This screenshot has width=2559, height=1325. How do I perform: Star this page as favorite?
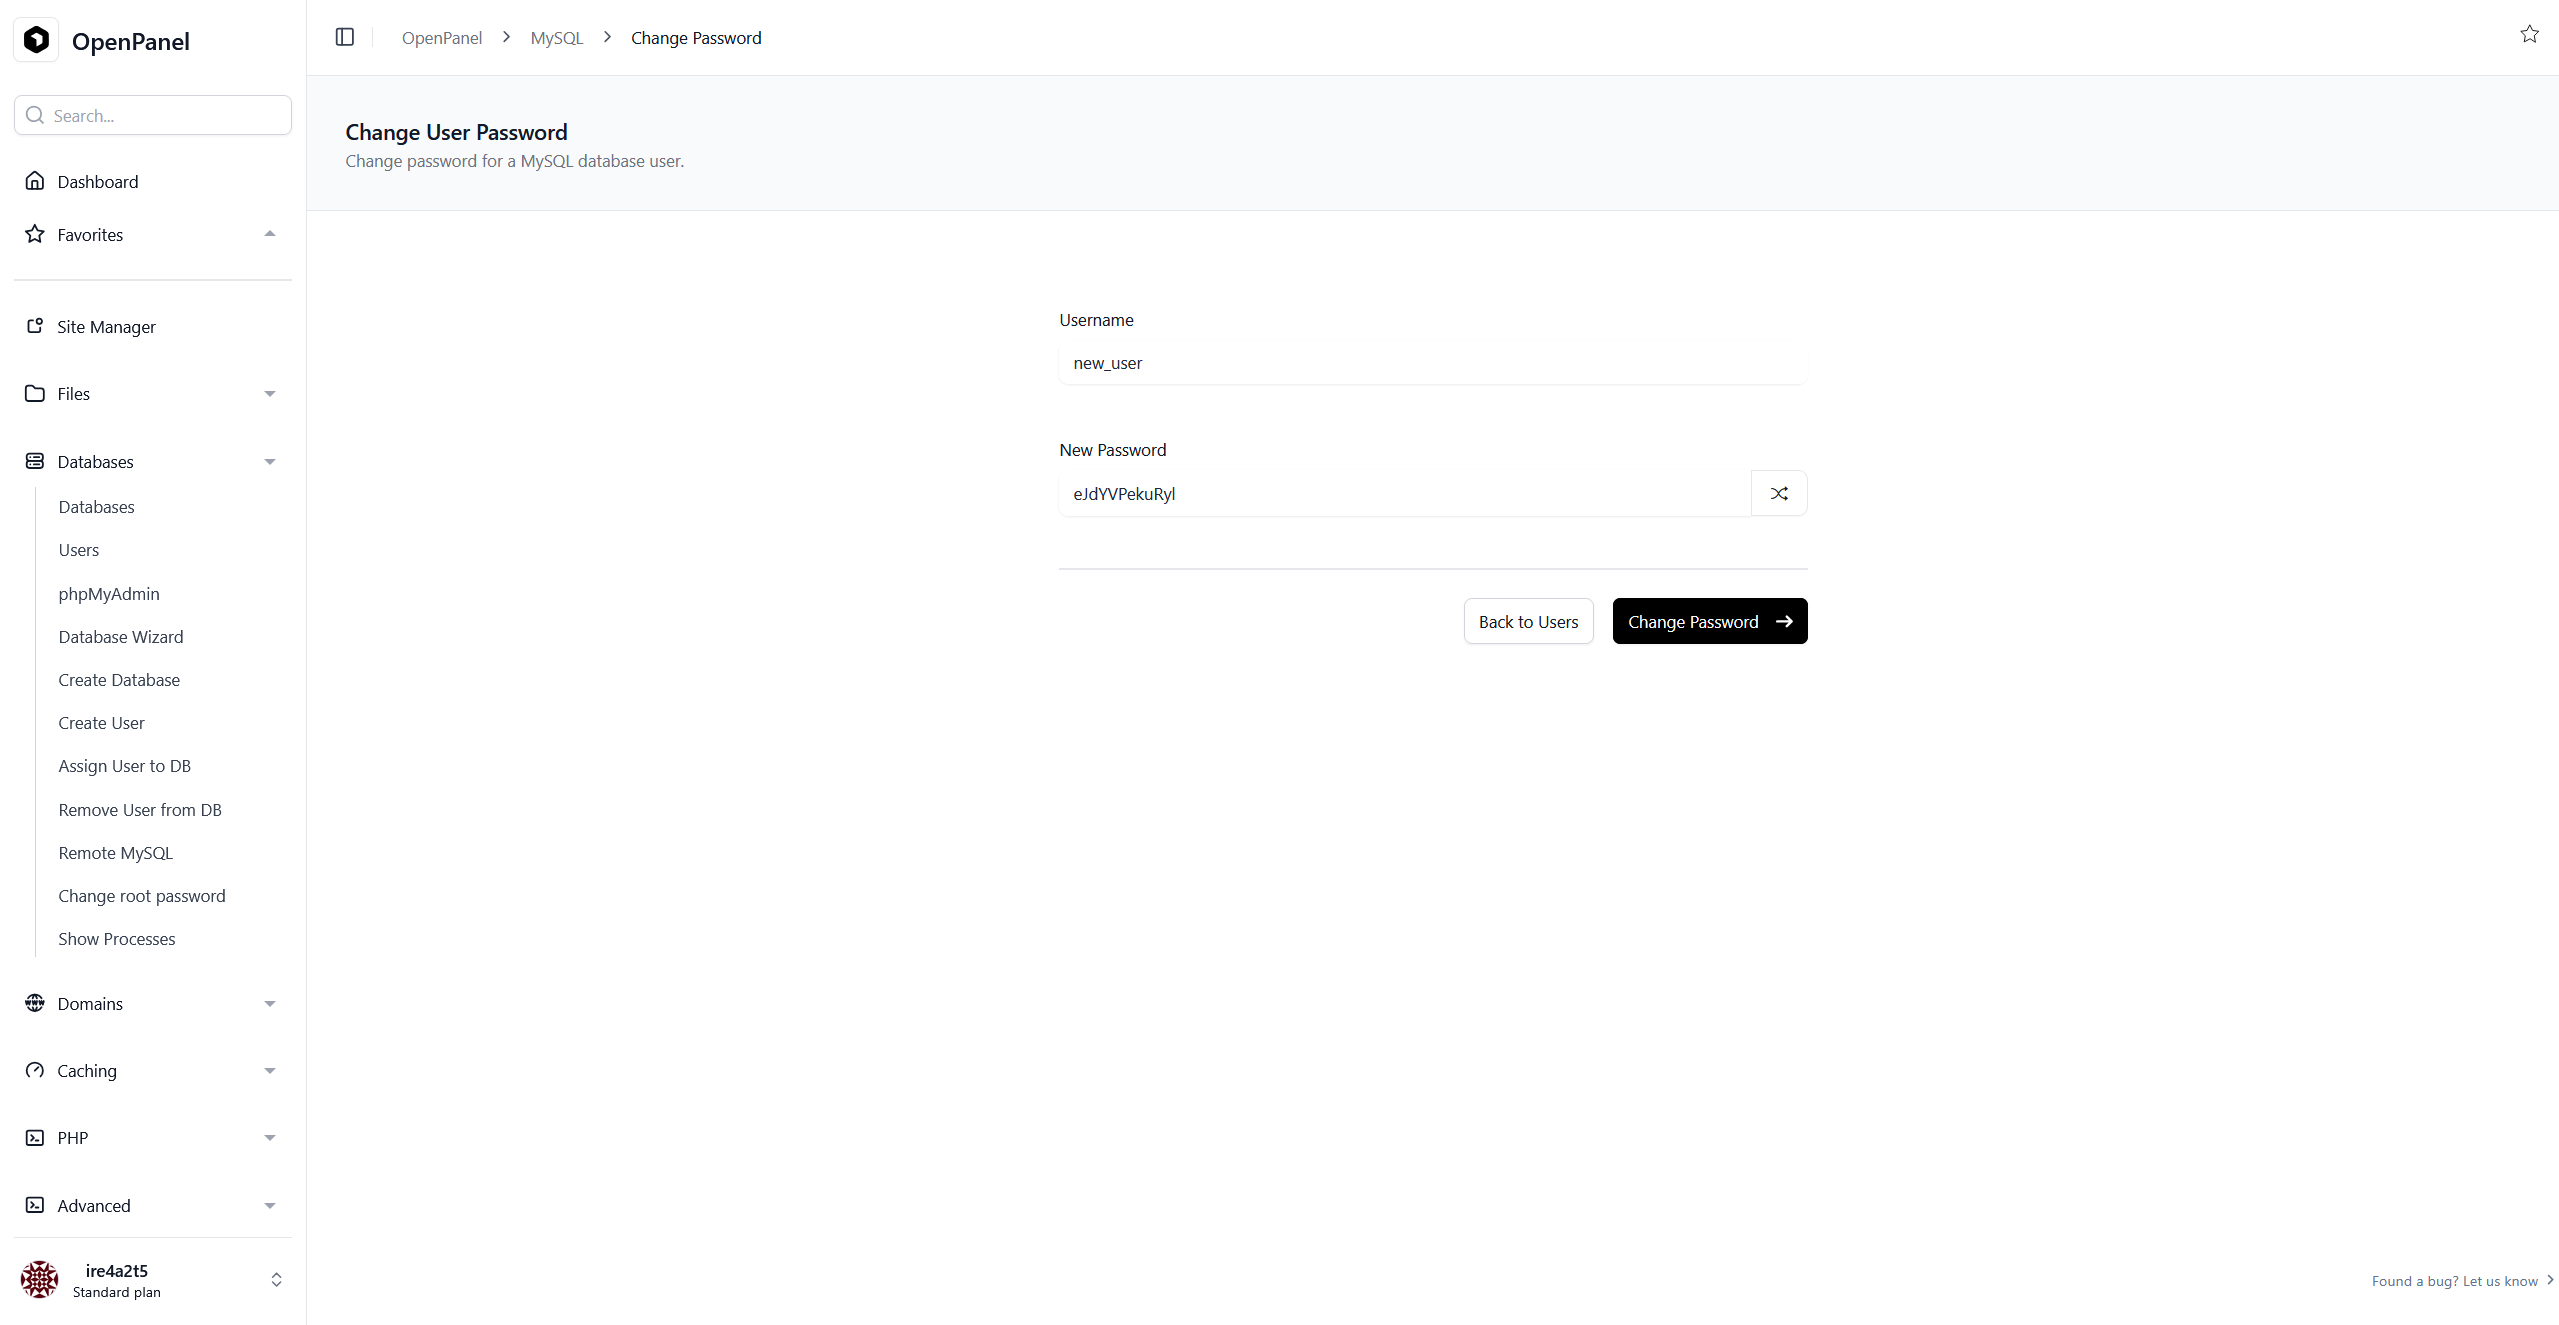(x=2529, y=35)
